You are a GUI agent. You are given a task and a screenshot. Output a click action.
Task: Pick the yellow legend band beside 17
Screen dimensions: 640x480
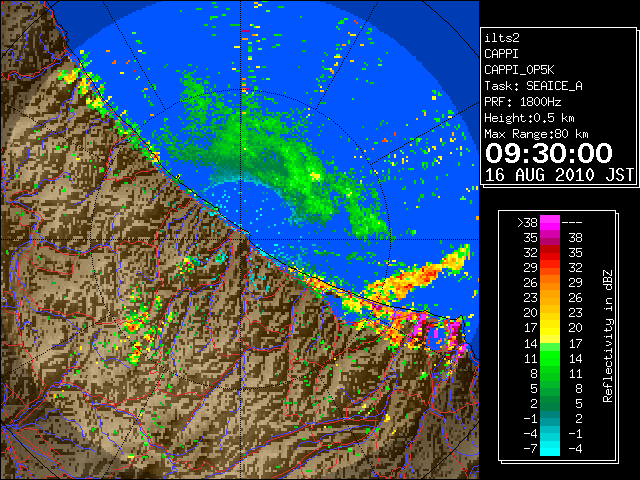click(x=550, y=328)
